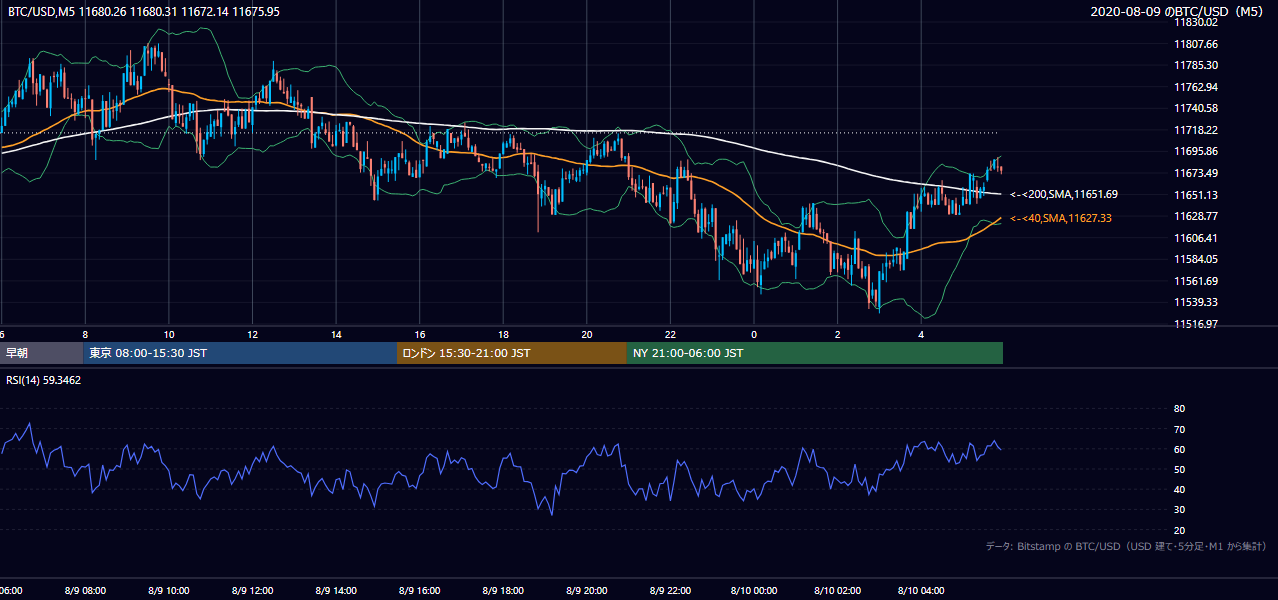The width and height of the screenshot is (1278, 600).
Task: Click the 8/9 08:00 date axis label
Action: tap(84, 591)
